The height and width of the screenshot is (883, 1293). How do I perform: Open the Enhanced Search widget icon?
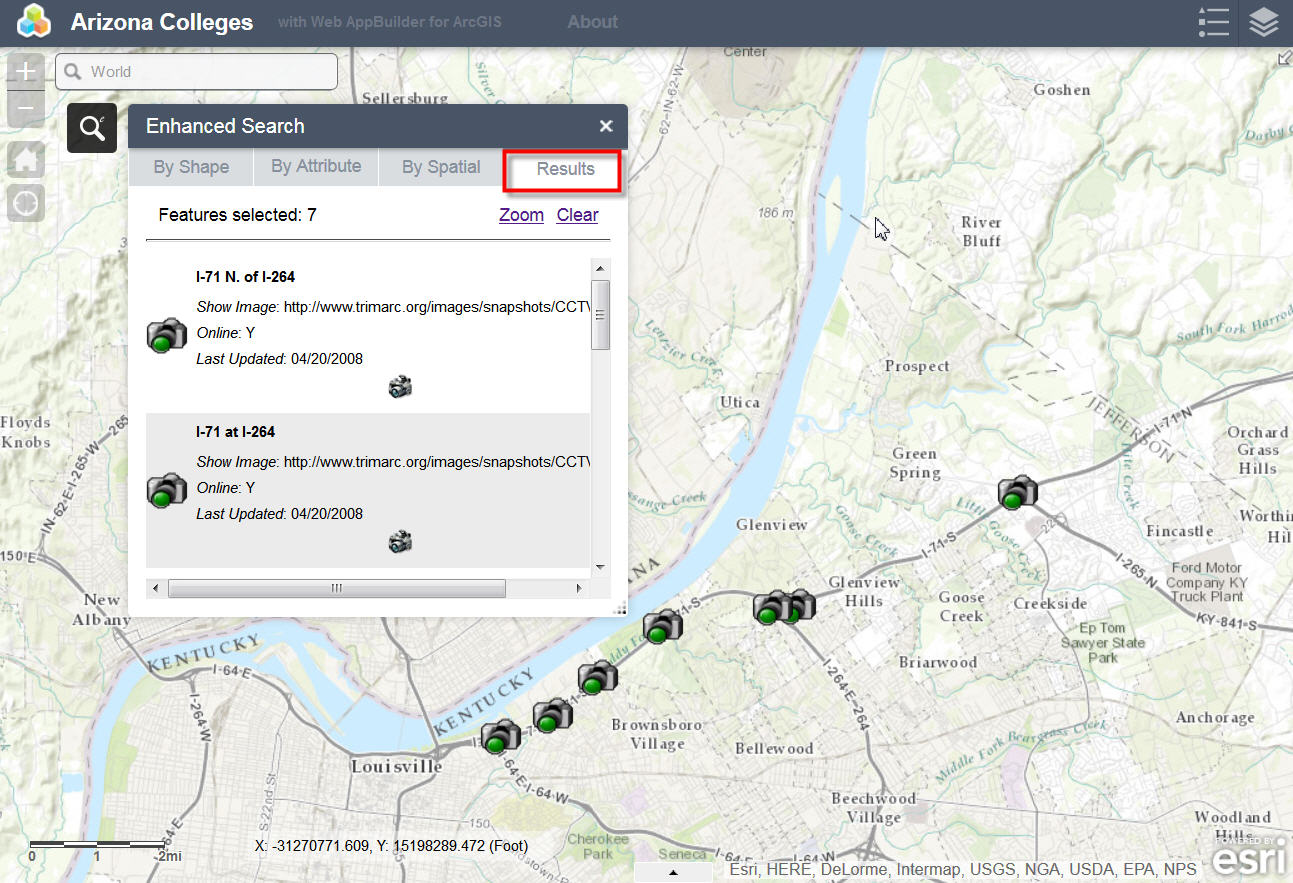92,128
